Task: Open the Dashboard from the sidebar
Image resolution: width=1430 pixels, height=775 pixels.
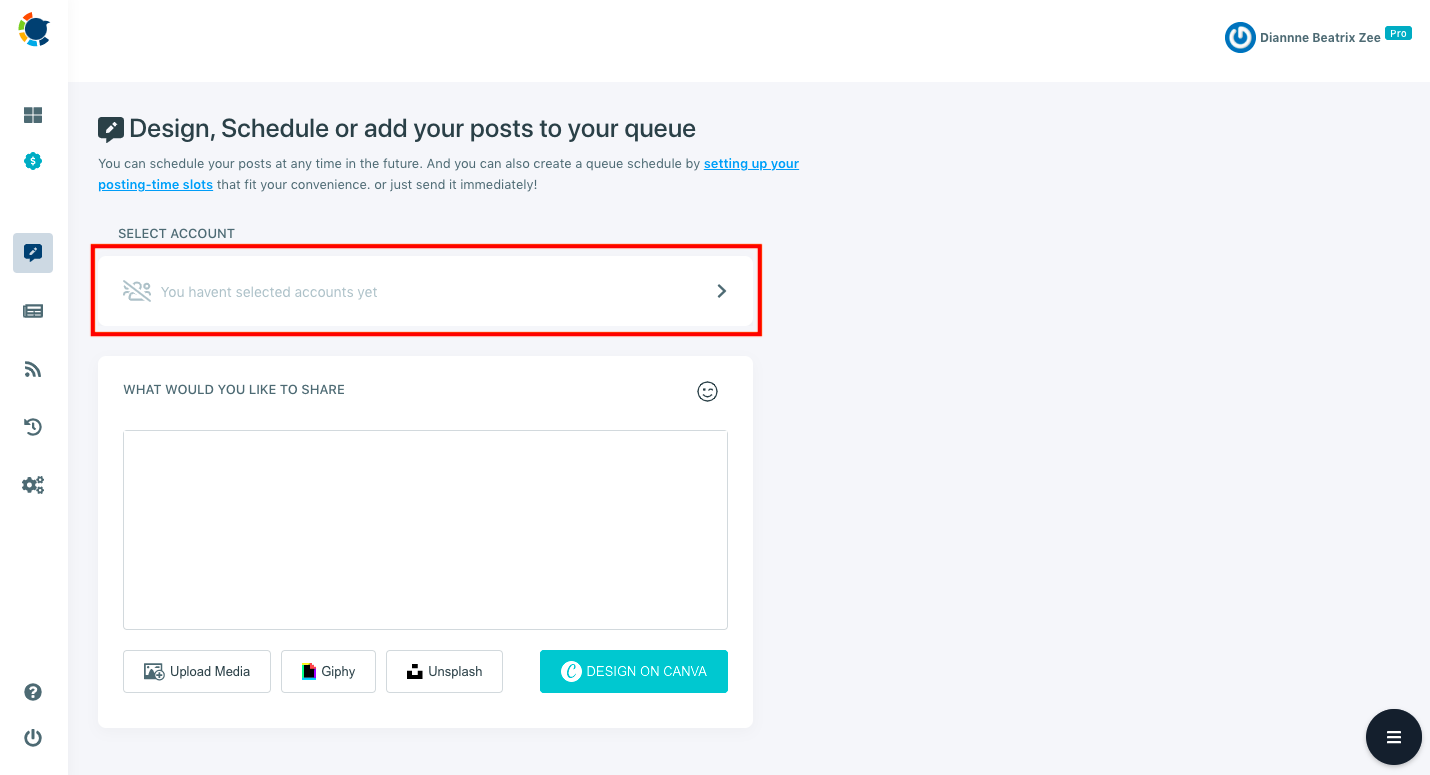Action: 32,115
